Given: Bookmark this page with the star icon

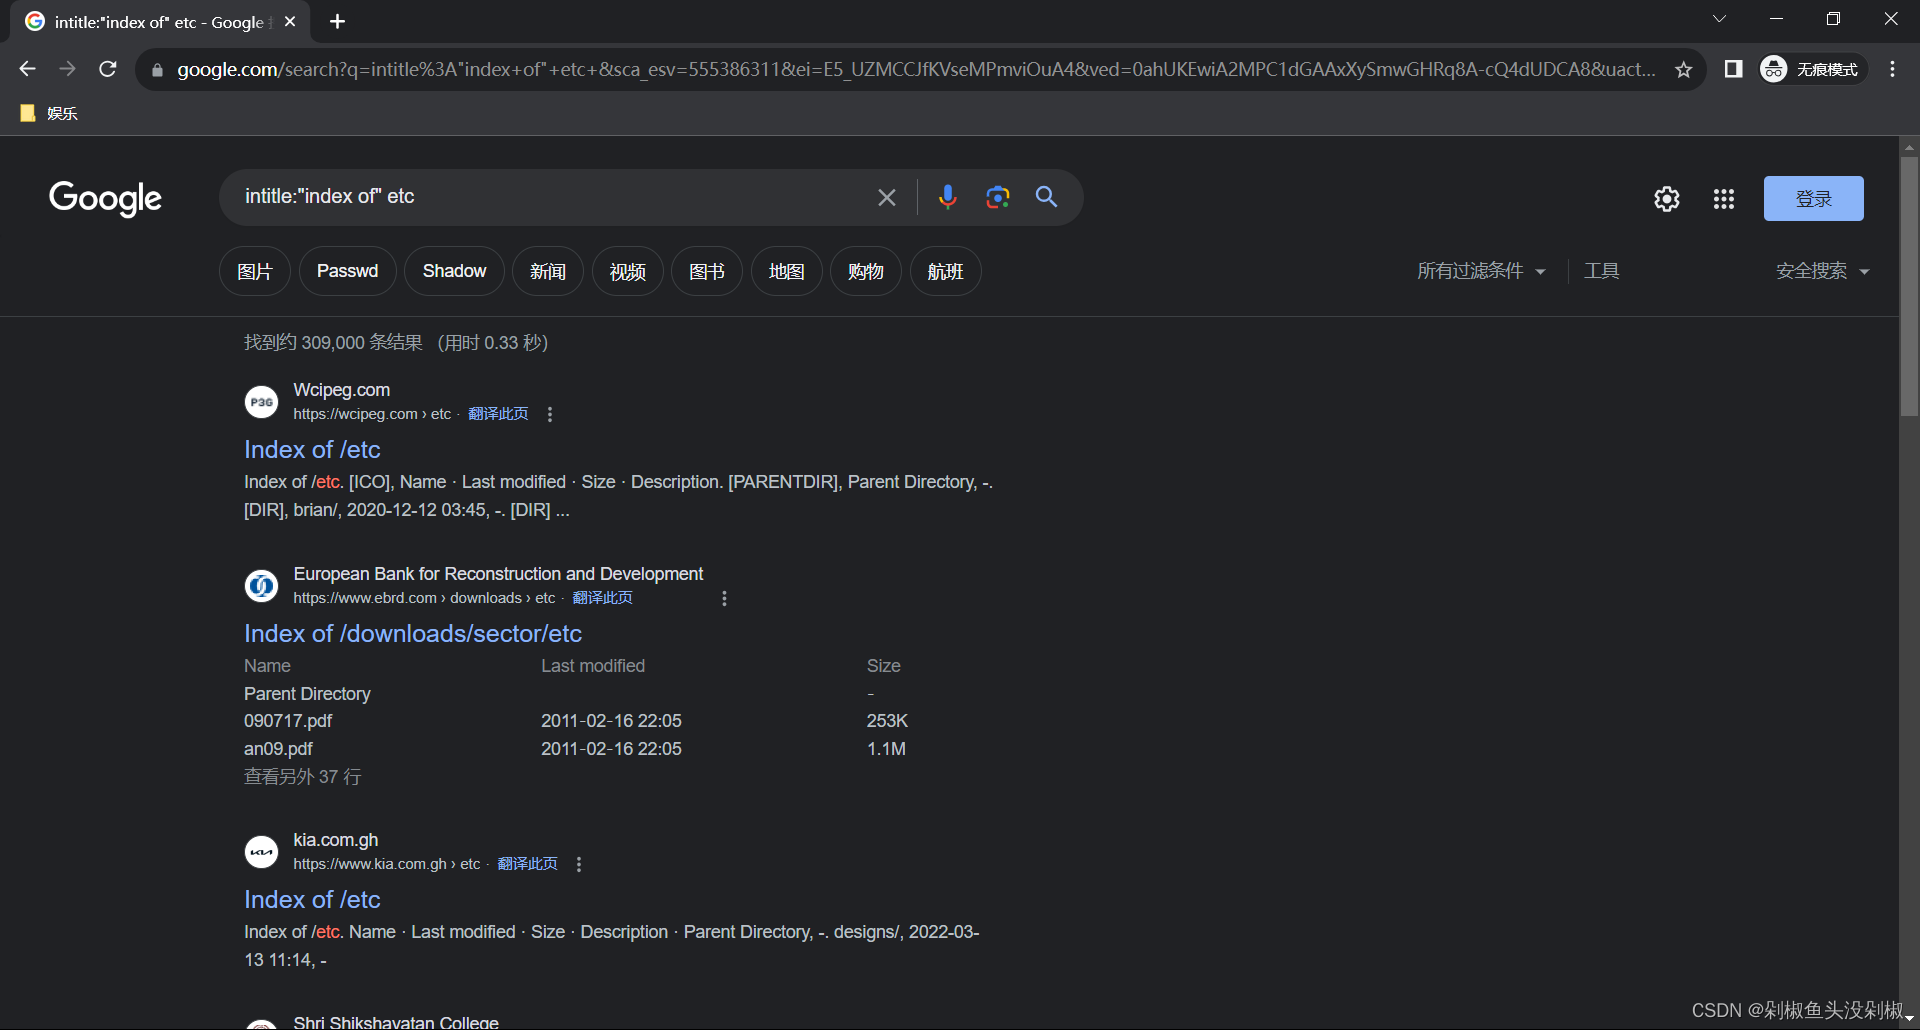Looking at the screenshot, I should [1684, 69].
